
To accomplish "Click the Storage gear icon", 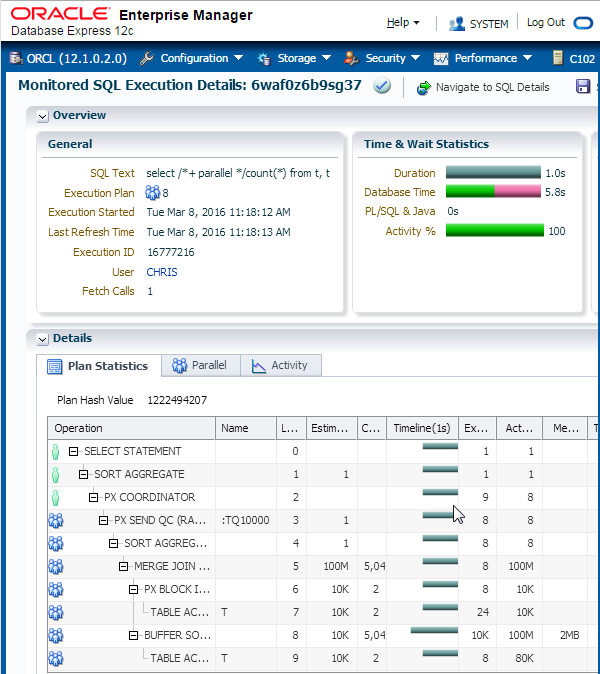I will [x=264, y=58].
